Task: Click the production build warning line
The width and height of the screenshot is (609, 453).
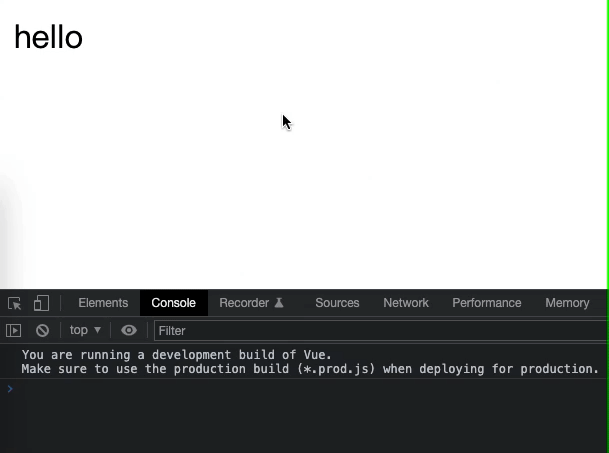Action: [x=310, y=369]
